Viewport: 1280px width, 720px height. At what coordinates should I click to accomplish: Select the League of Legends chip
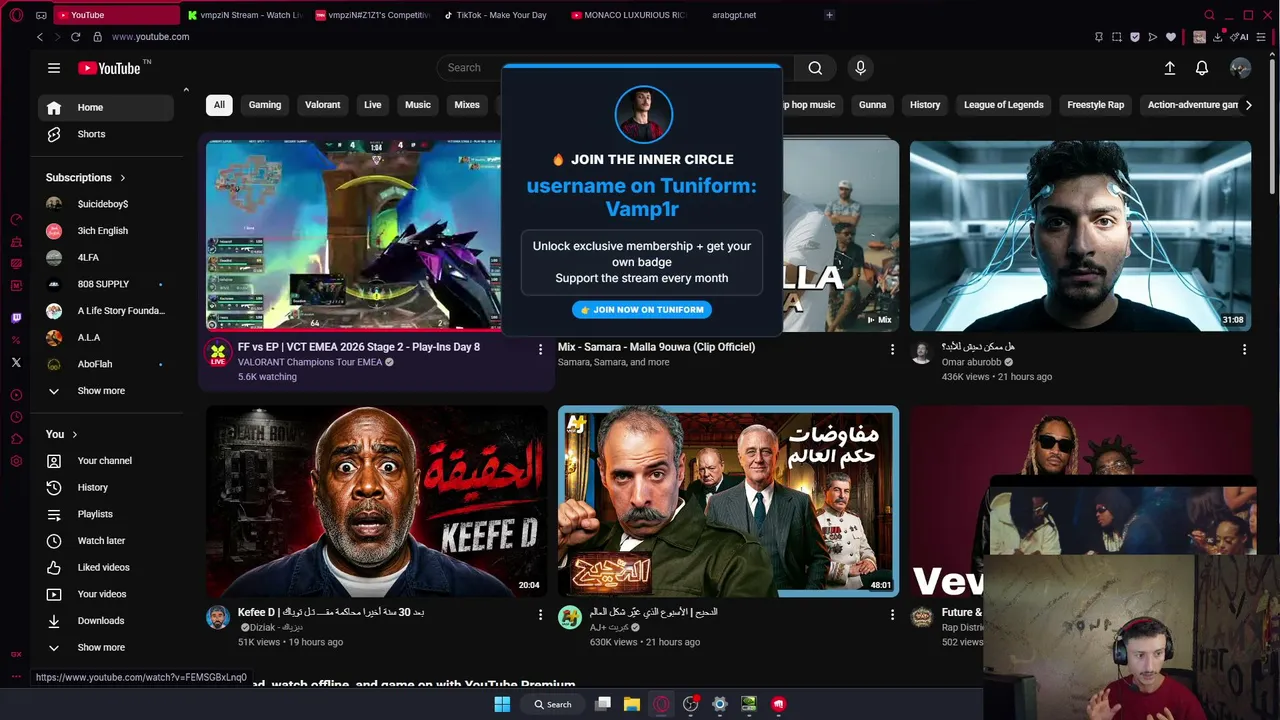click(x=1003, y=105)
